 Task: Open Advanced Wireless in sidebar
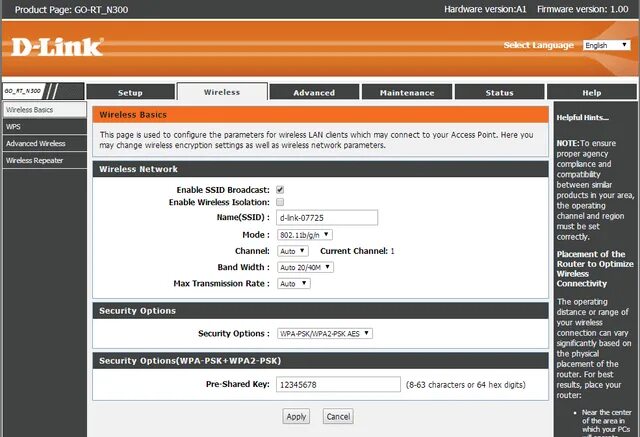pos(44,143)
